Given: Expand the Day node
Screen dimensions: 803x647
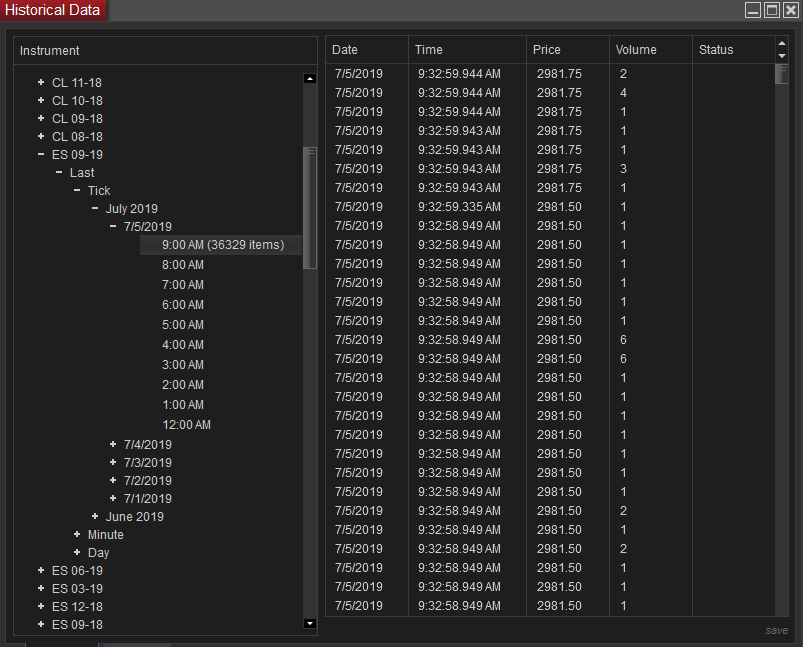Looking at the screenshot, I should tap(77, 552).
